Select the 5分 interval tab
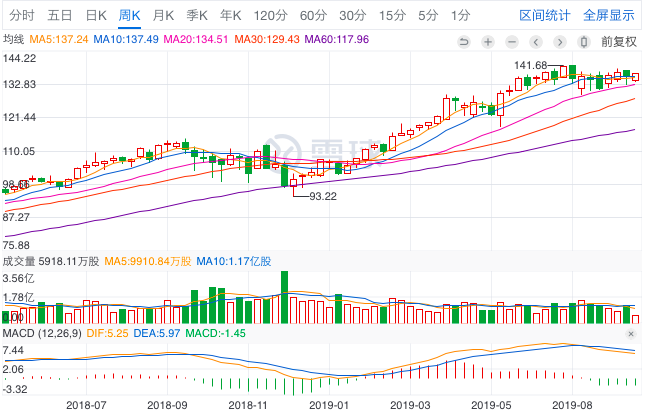 [x=429, y=16]
